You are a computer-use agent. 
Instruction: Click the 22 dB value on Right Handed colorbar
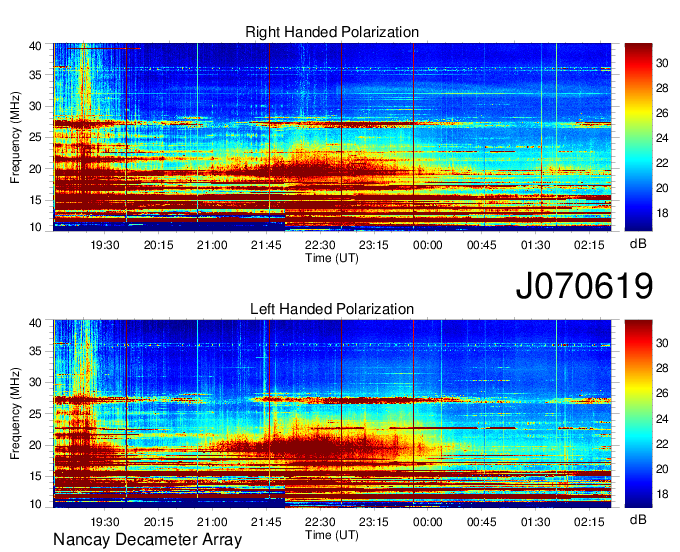662,163
